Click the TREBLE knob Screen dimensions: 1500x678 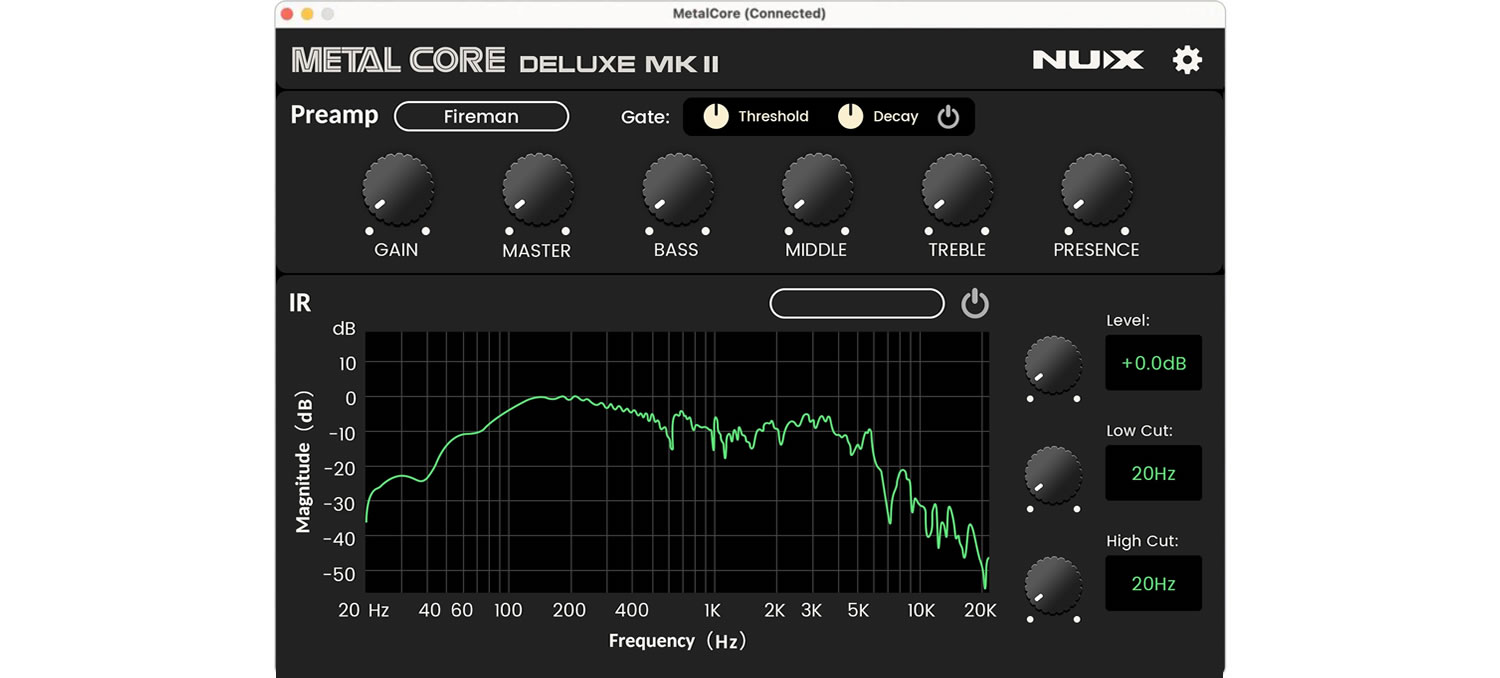(x=957, y=189)
